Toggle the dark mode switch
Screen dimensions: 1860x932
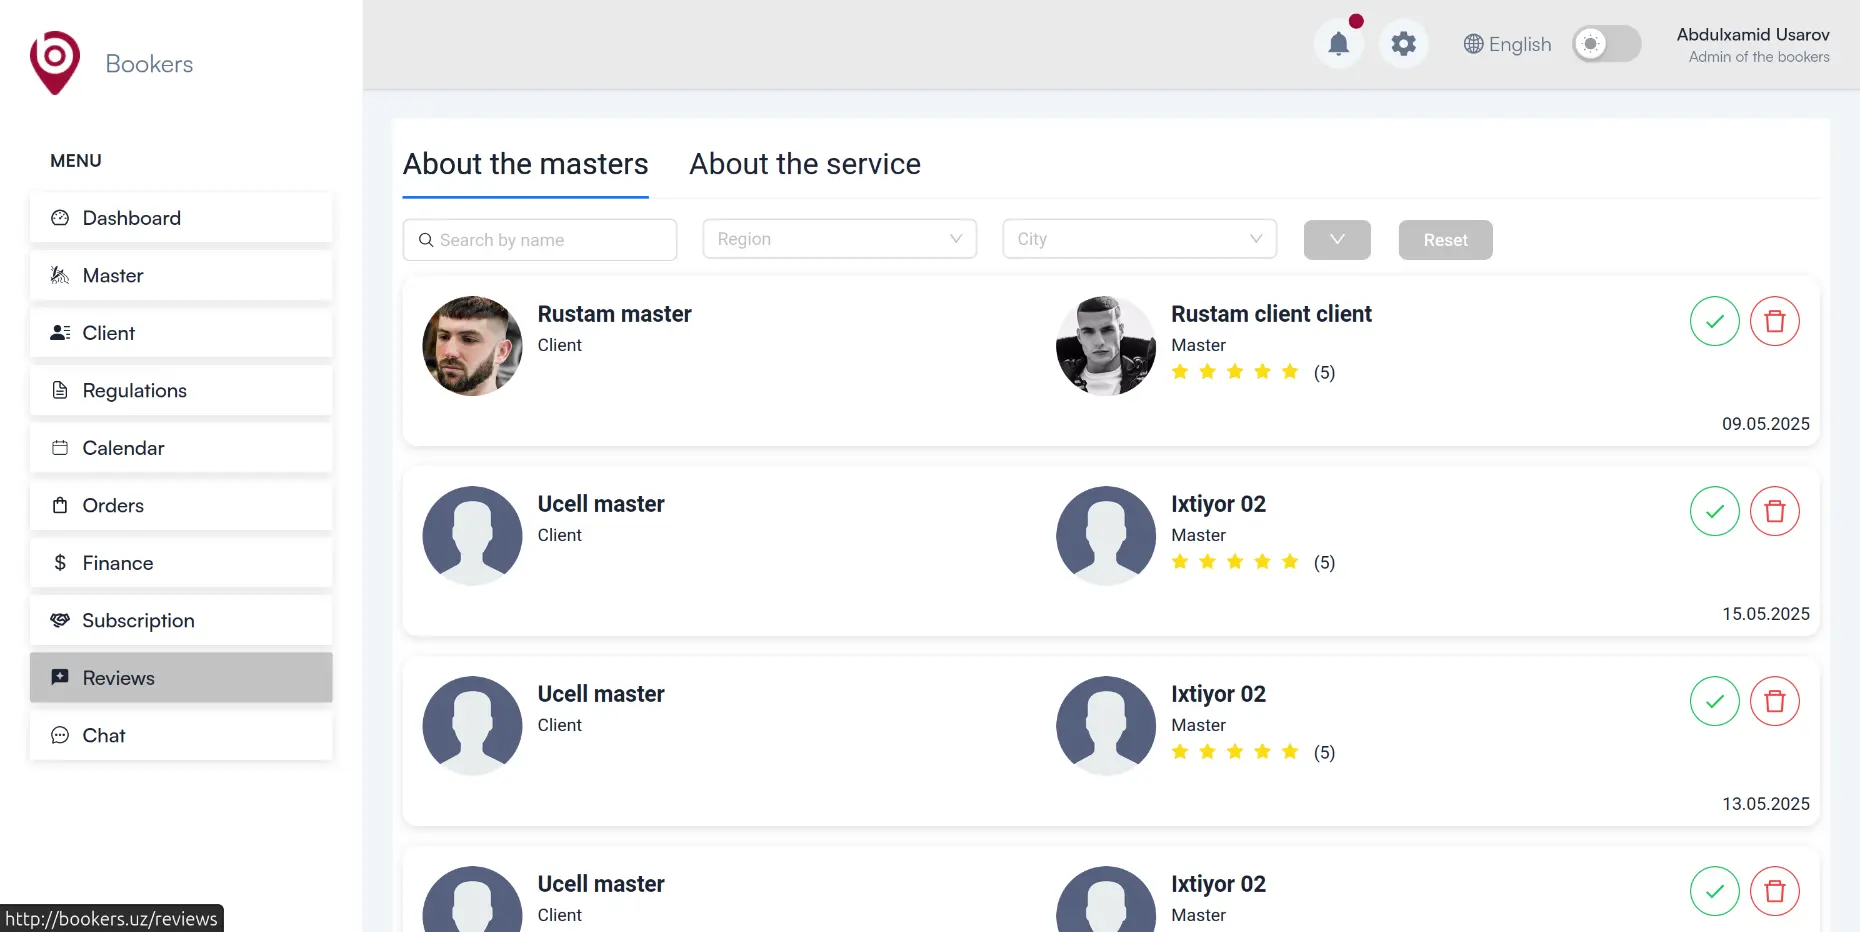click(x=1606, y=44)
